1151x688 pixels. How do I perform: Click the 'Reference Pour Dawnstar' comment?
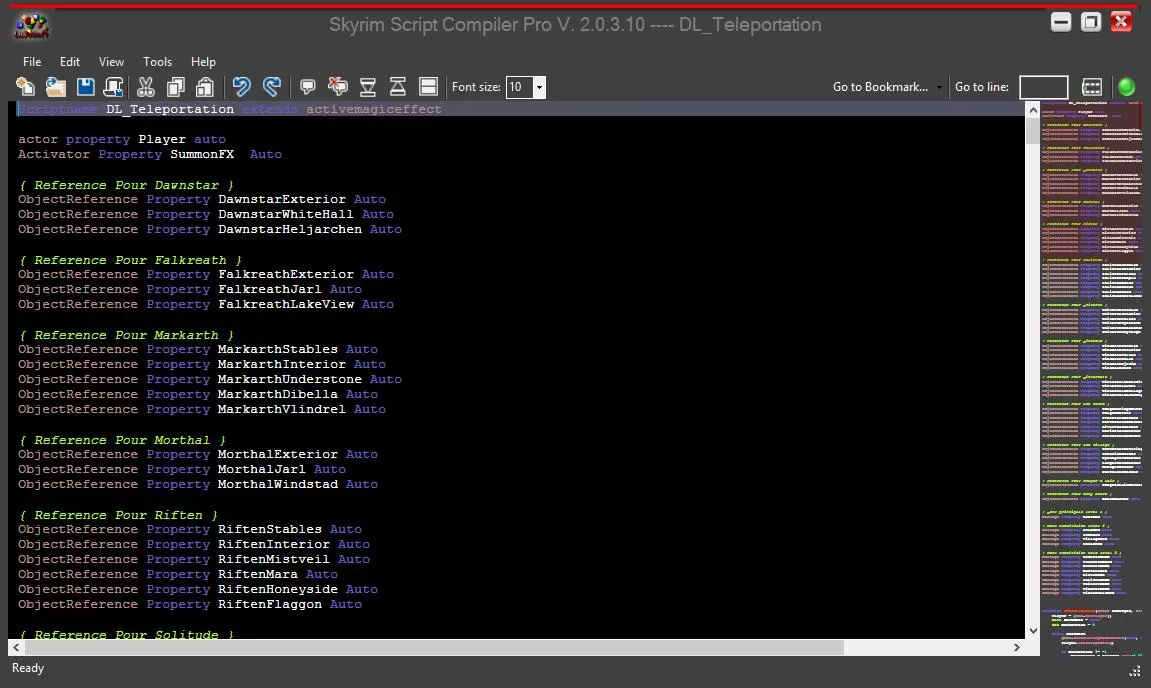(126, 185)
